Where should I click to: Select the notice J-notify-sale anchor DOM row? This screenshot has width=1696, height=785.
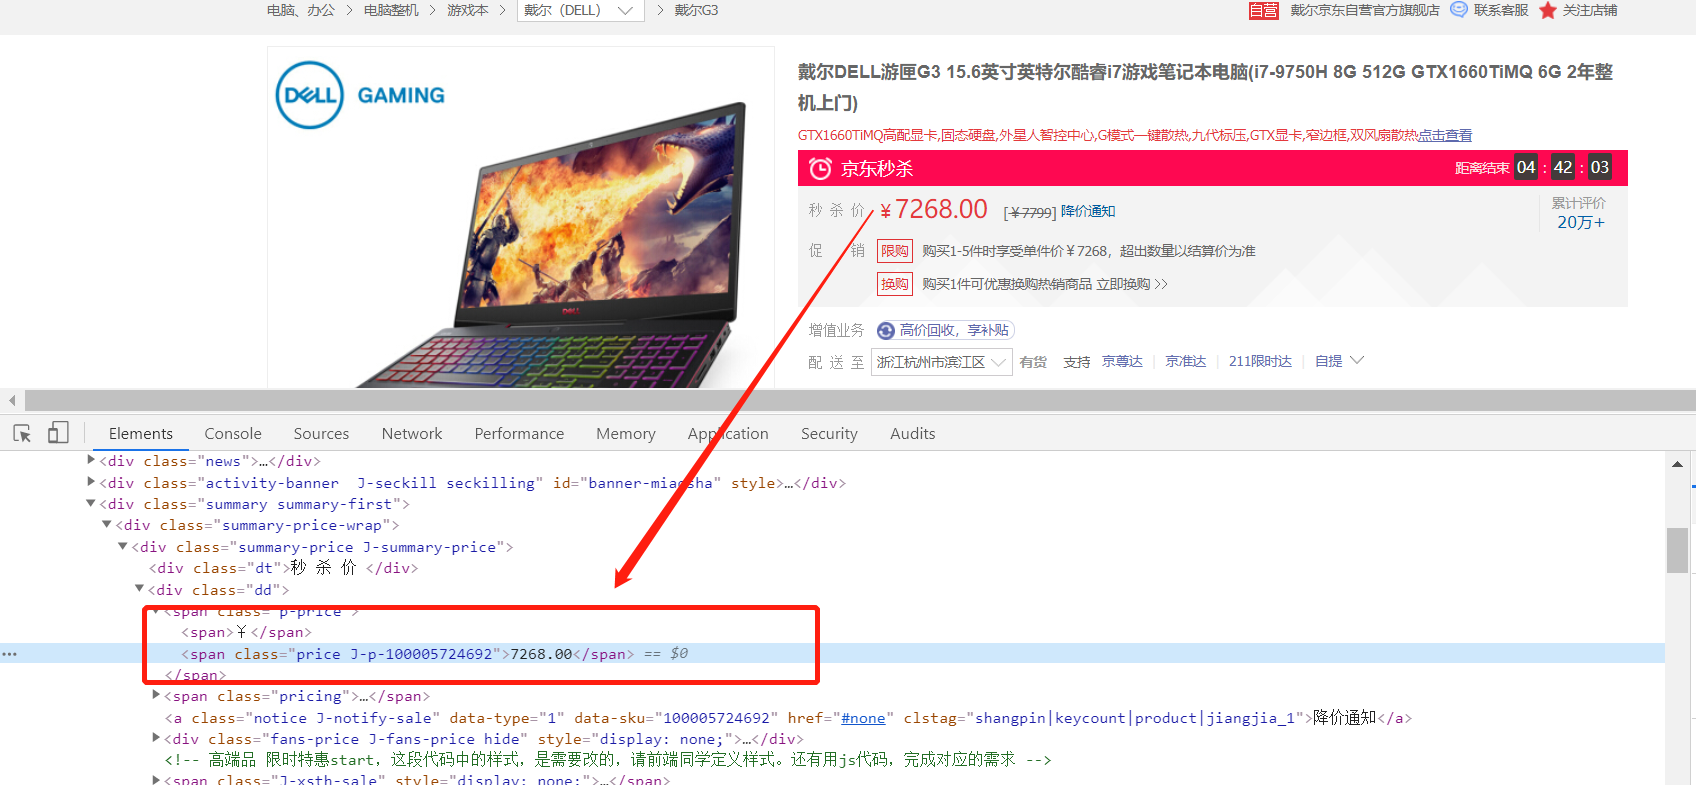pyautogui.click(x=788, y=718)
